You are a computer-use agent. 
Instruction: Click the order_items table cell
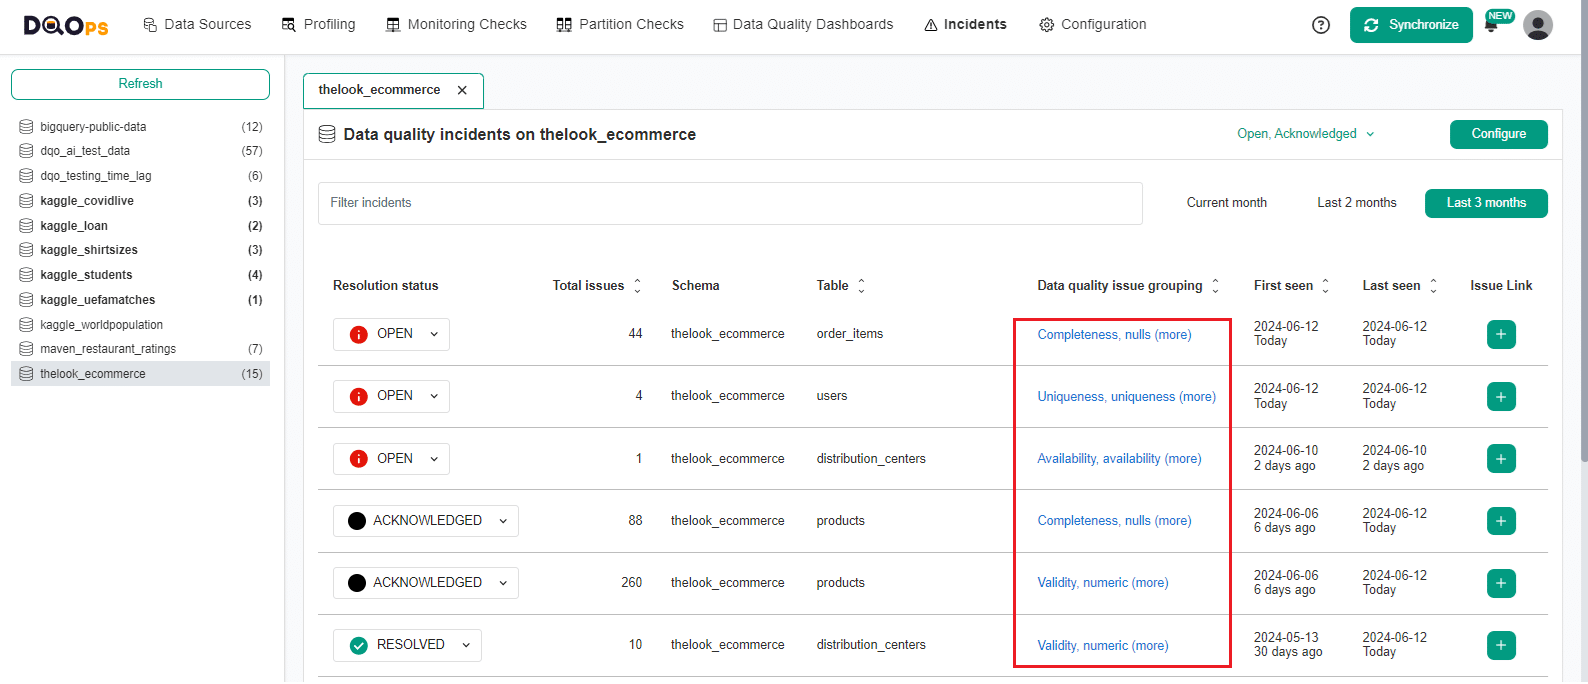[x=850, y=334]
